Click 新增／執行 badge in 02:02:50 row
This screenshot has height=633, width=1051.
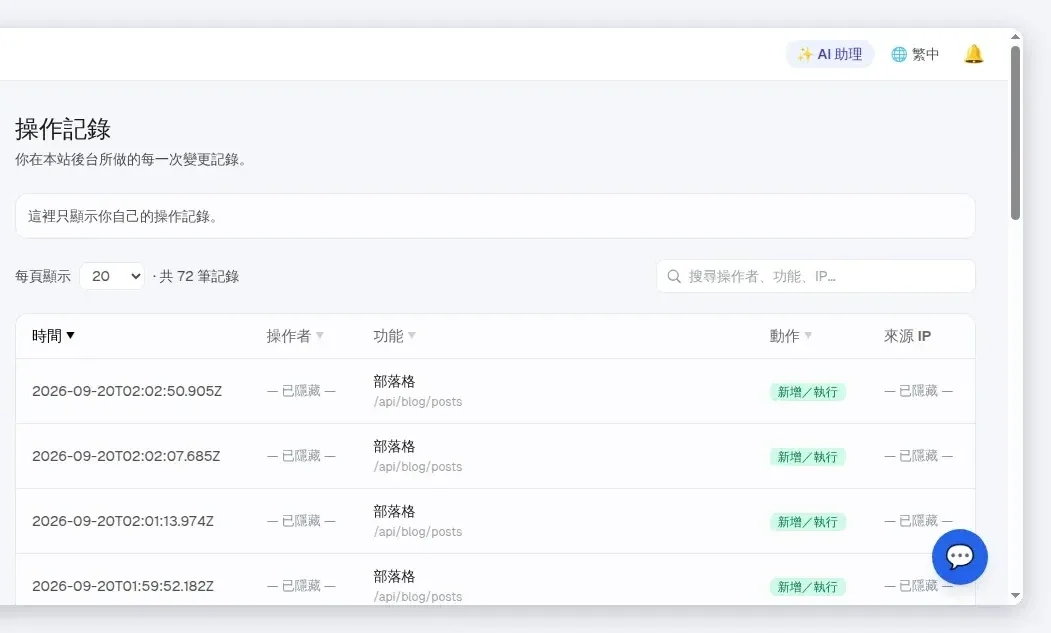click(808, 392)
